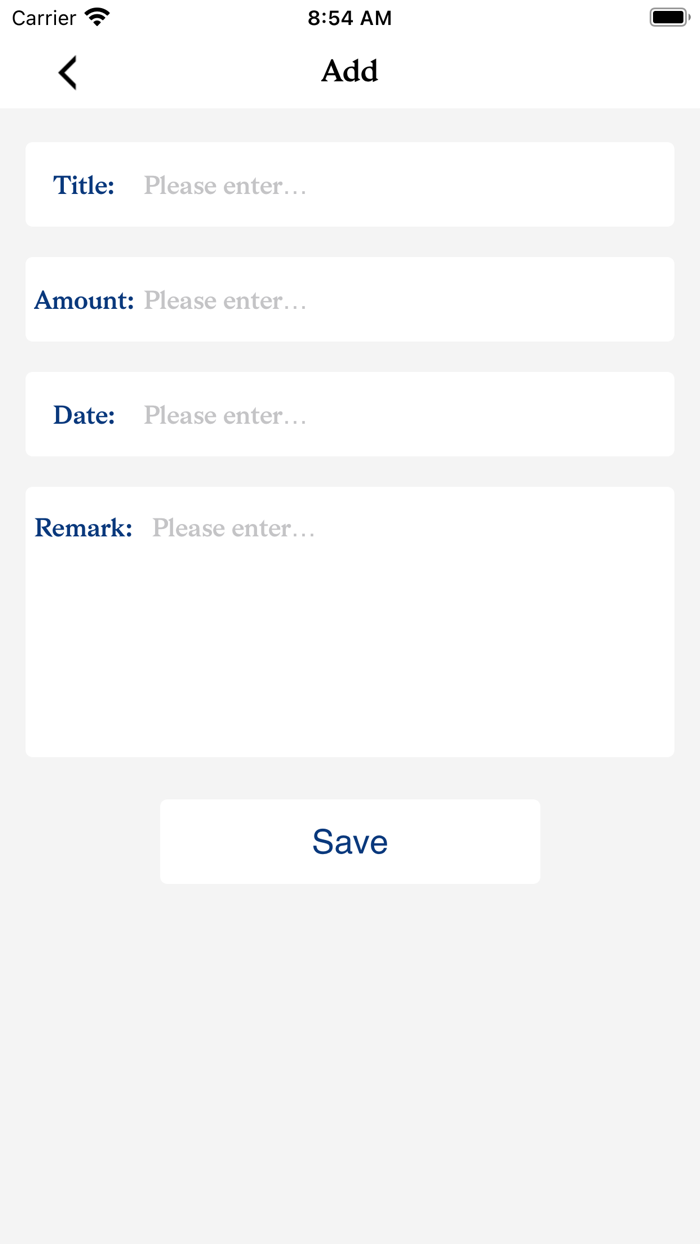The width and height of the screenshot is (700, 1244).
Task: Focus the Title input field
Action: click(x=400, y=185)
